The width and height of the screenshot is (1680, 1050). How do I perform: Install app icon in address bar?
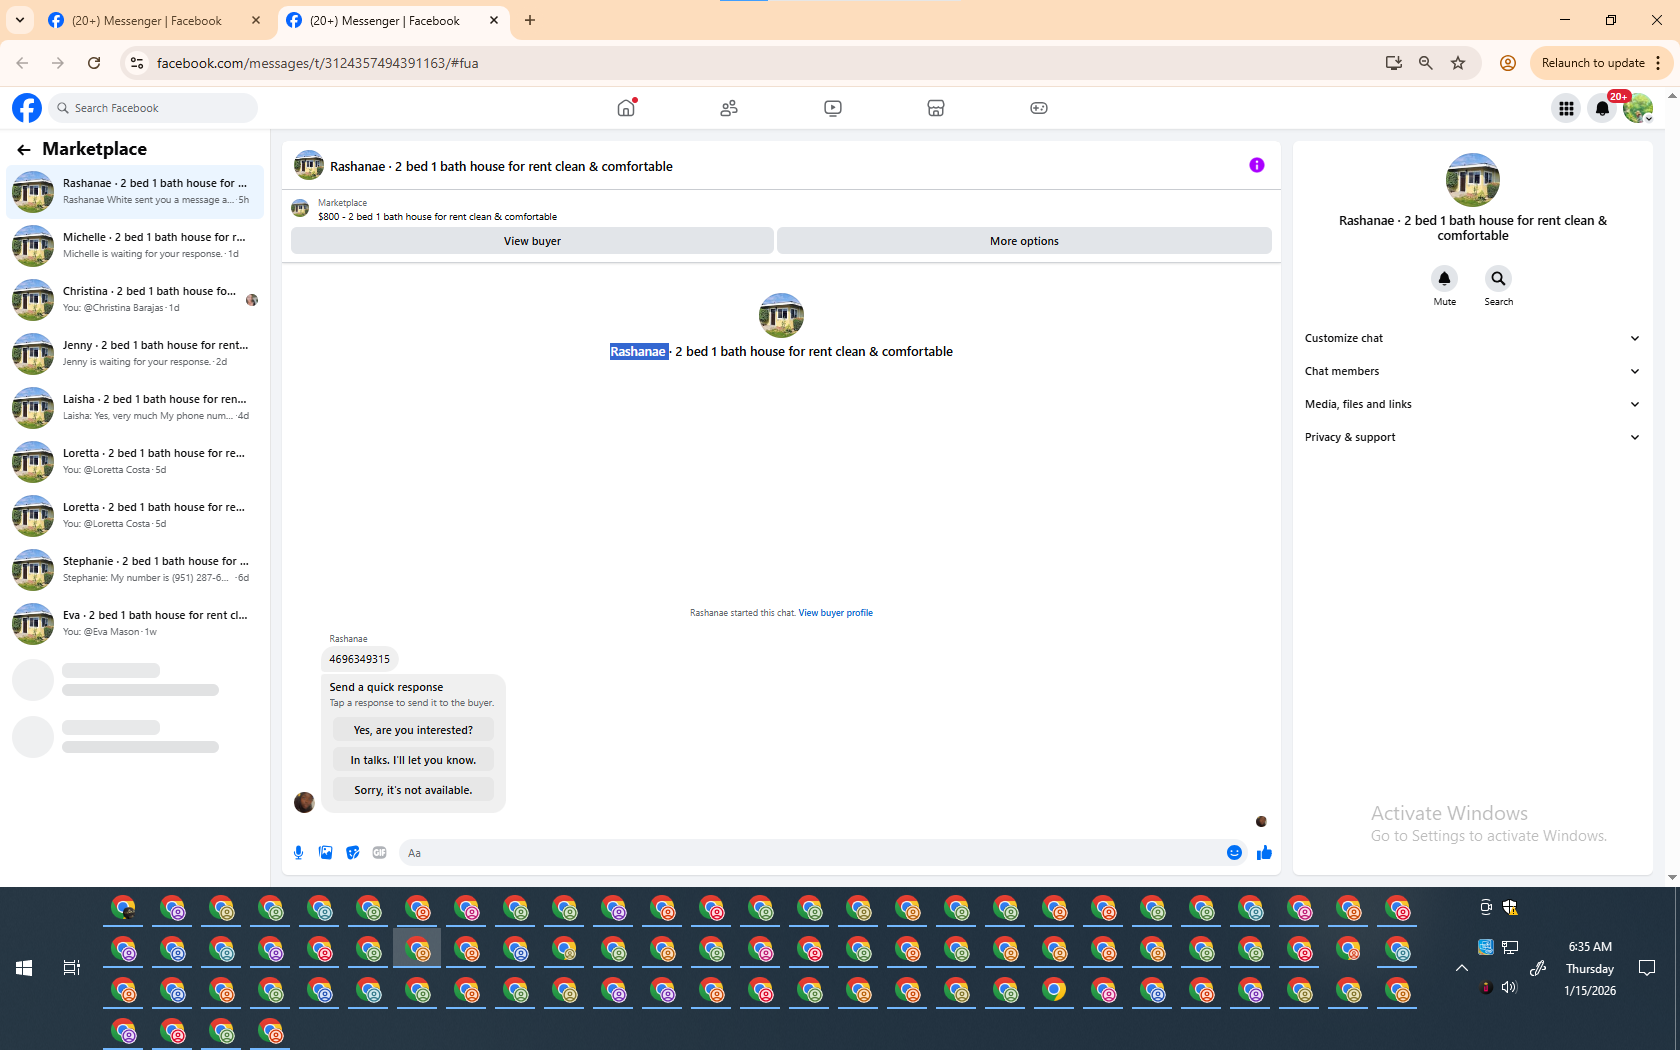(x=1393, y=63)
